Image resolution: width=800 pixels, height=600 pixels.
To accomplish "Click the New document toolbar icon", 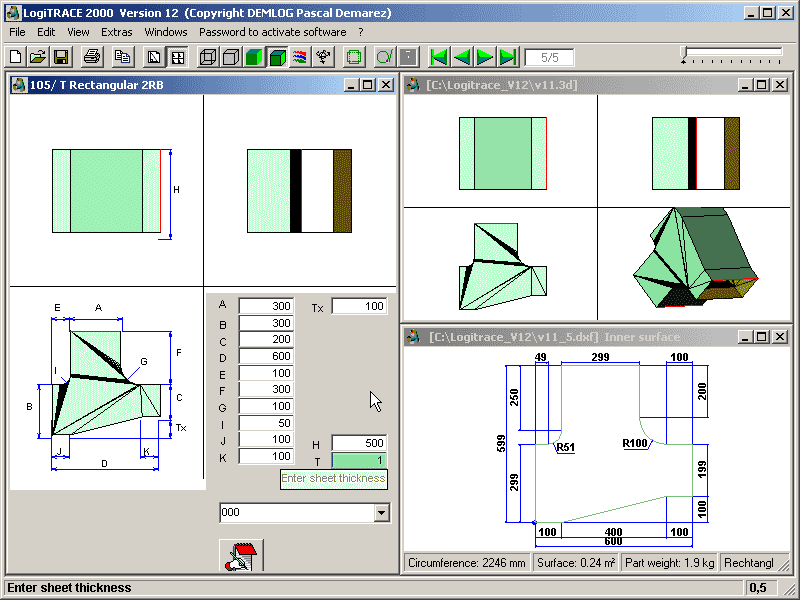I will [15, 57].
